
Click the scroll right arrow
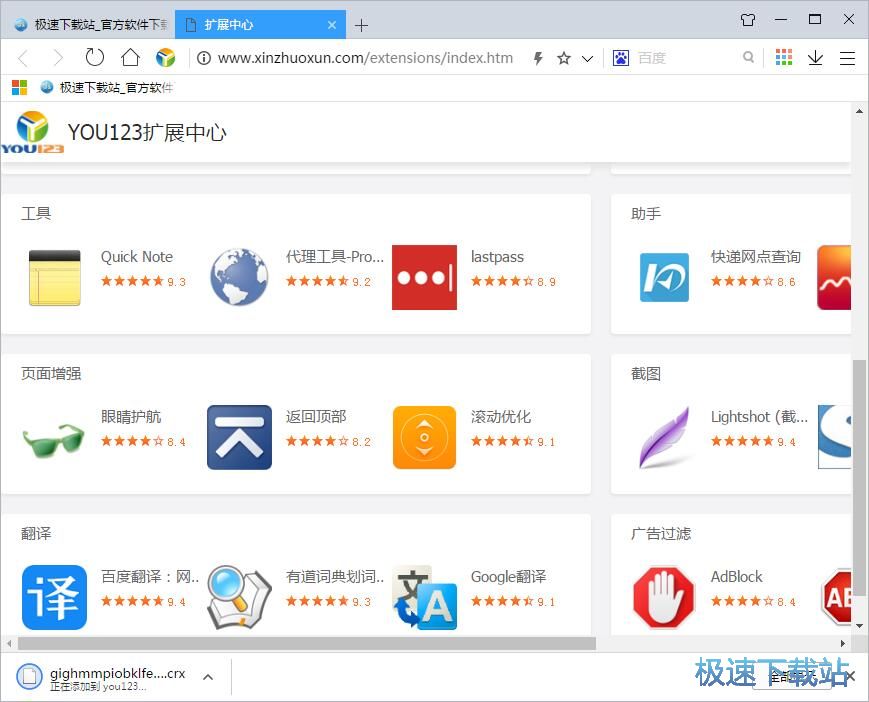click(x=842, y=643)
